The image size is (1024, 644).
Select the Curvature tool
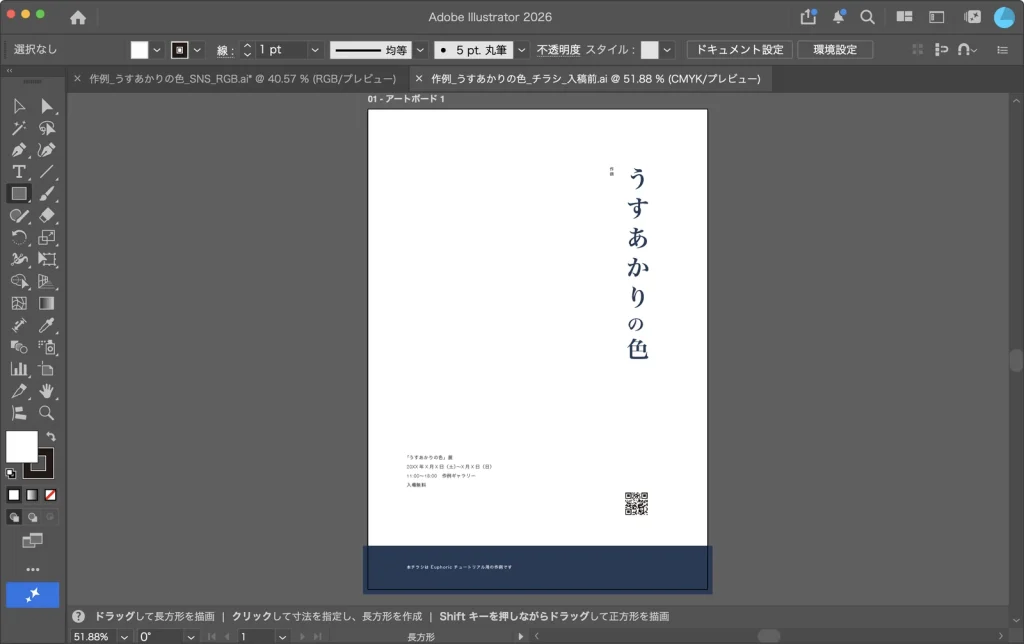(46, 150)
